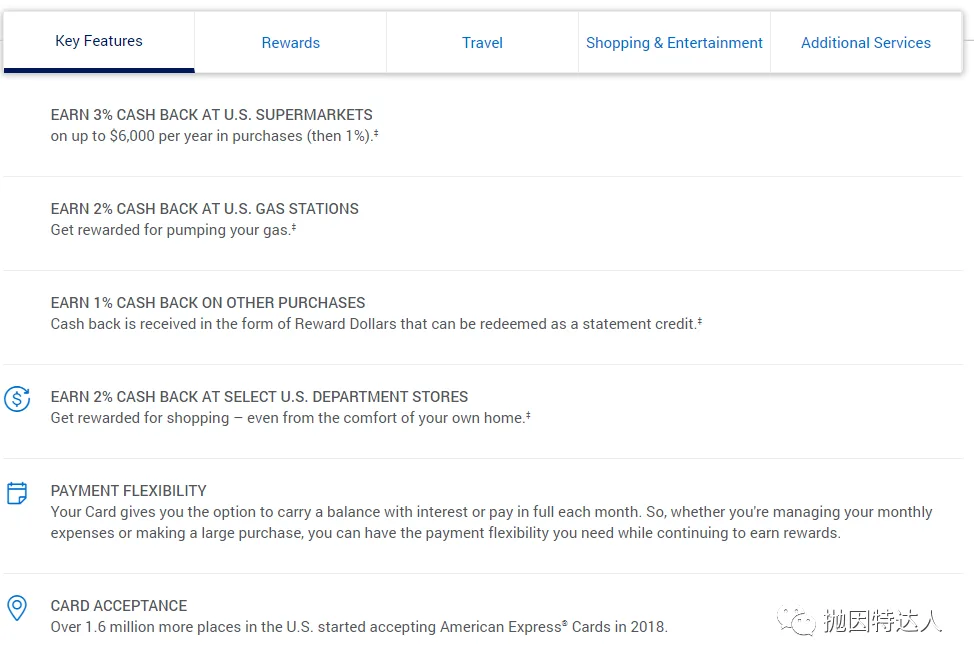974x664 pixels.
Task: Click the footnote symbol after supermarkets terms
Action: pyautogui.click(x=375, y=133)
